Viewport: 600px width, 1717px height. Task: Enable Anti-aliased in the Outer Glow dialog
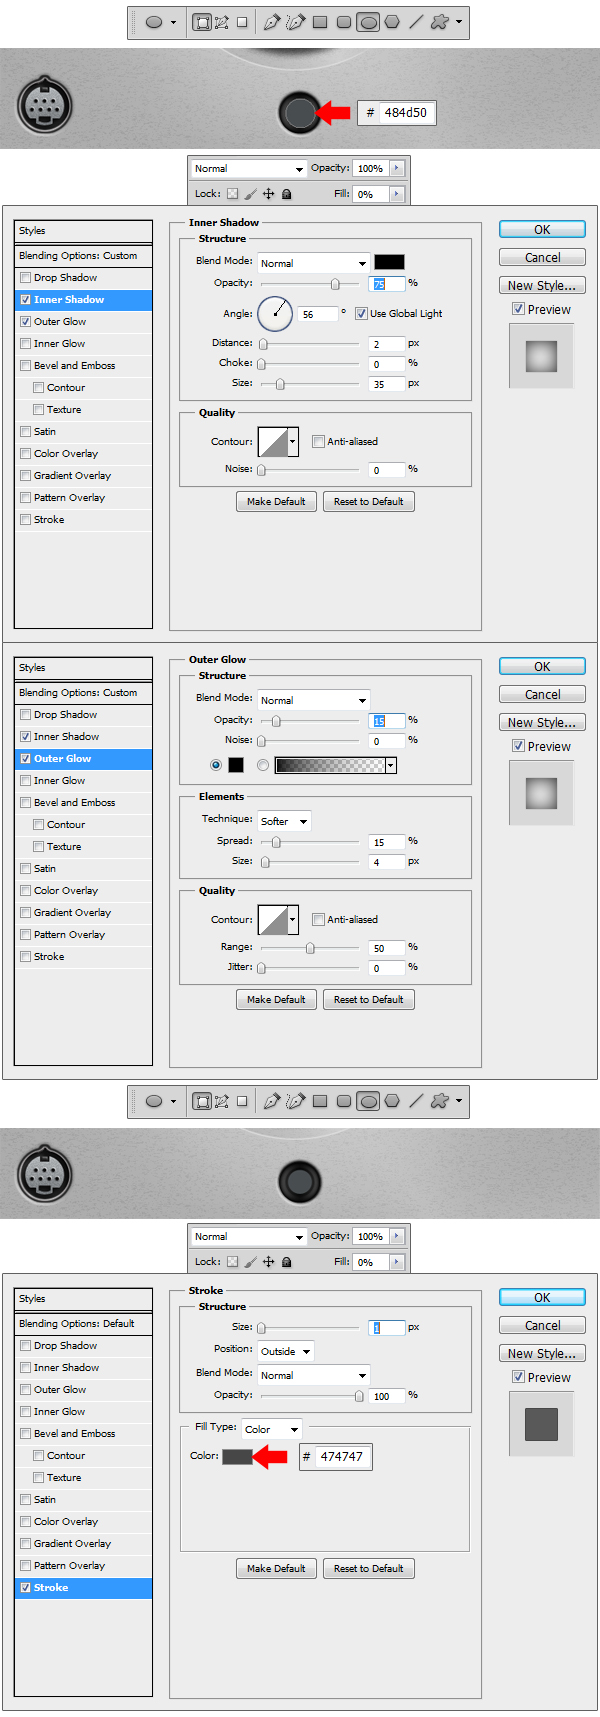(x=318, y=920)
